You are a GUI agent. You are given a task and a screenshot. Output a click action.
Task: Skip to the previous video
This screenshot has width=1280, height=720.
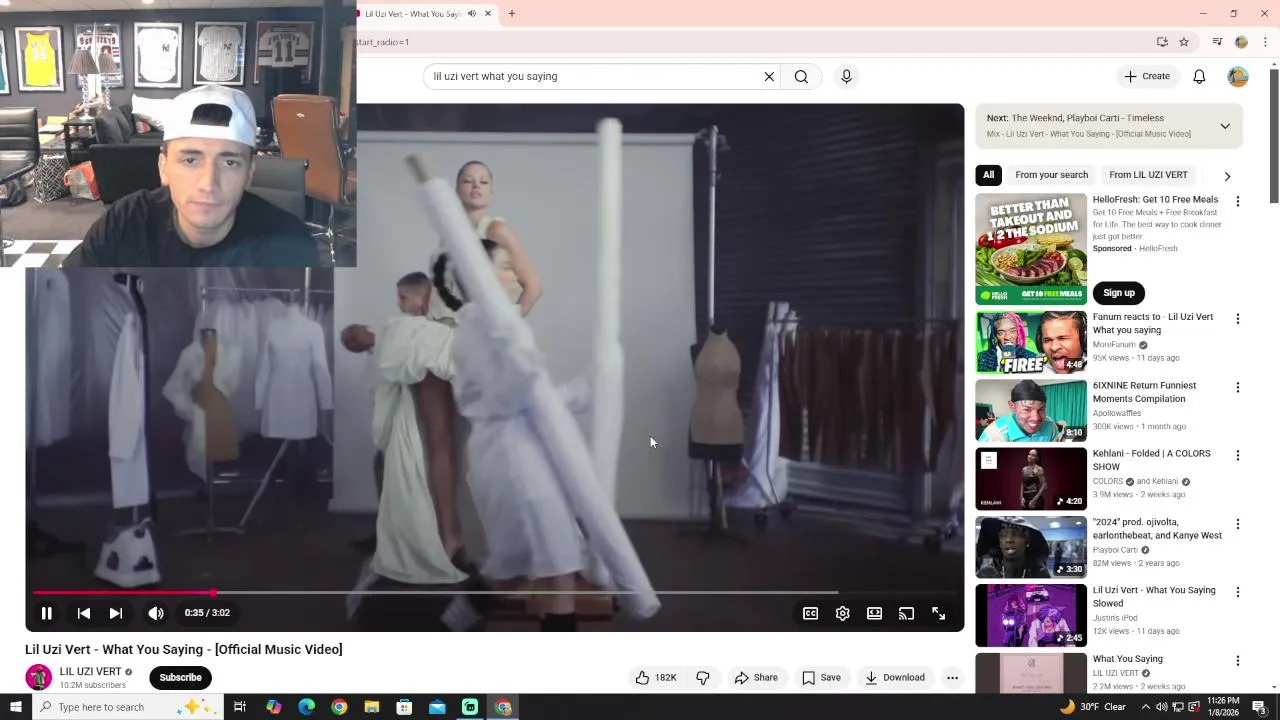(84, 613)
